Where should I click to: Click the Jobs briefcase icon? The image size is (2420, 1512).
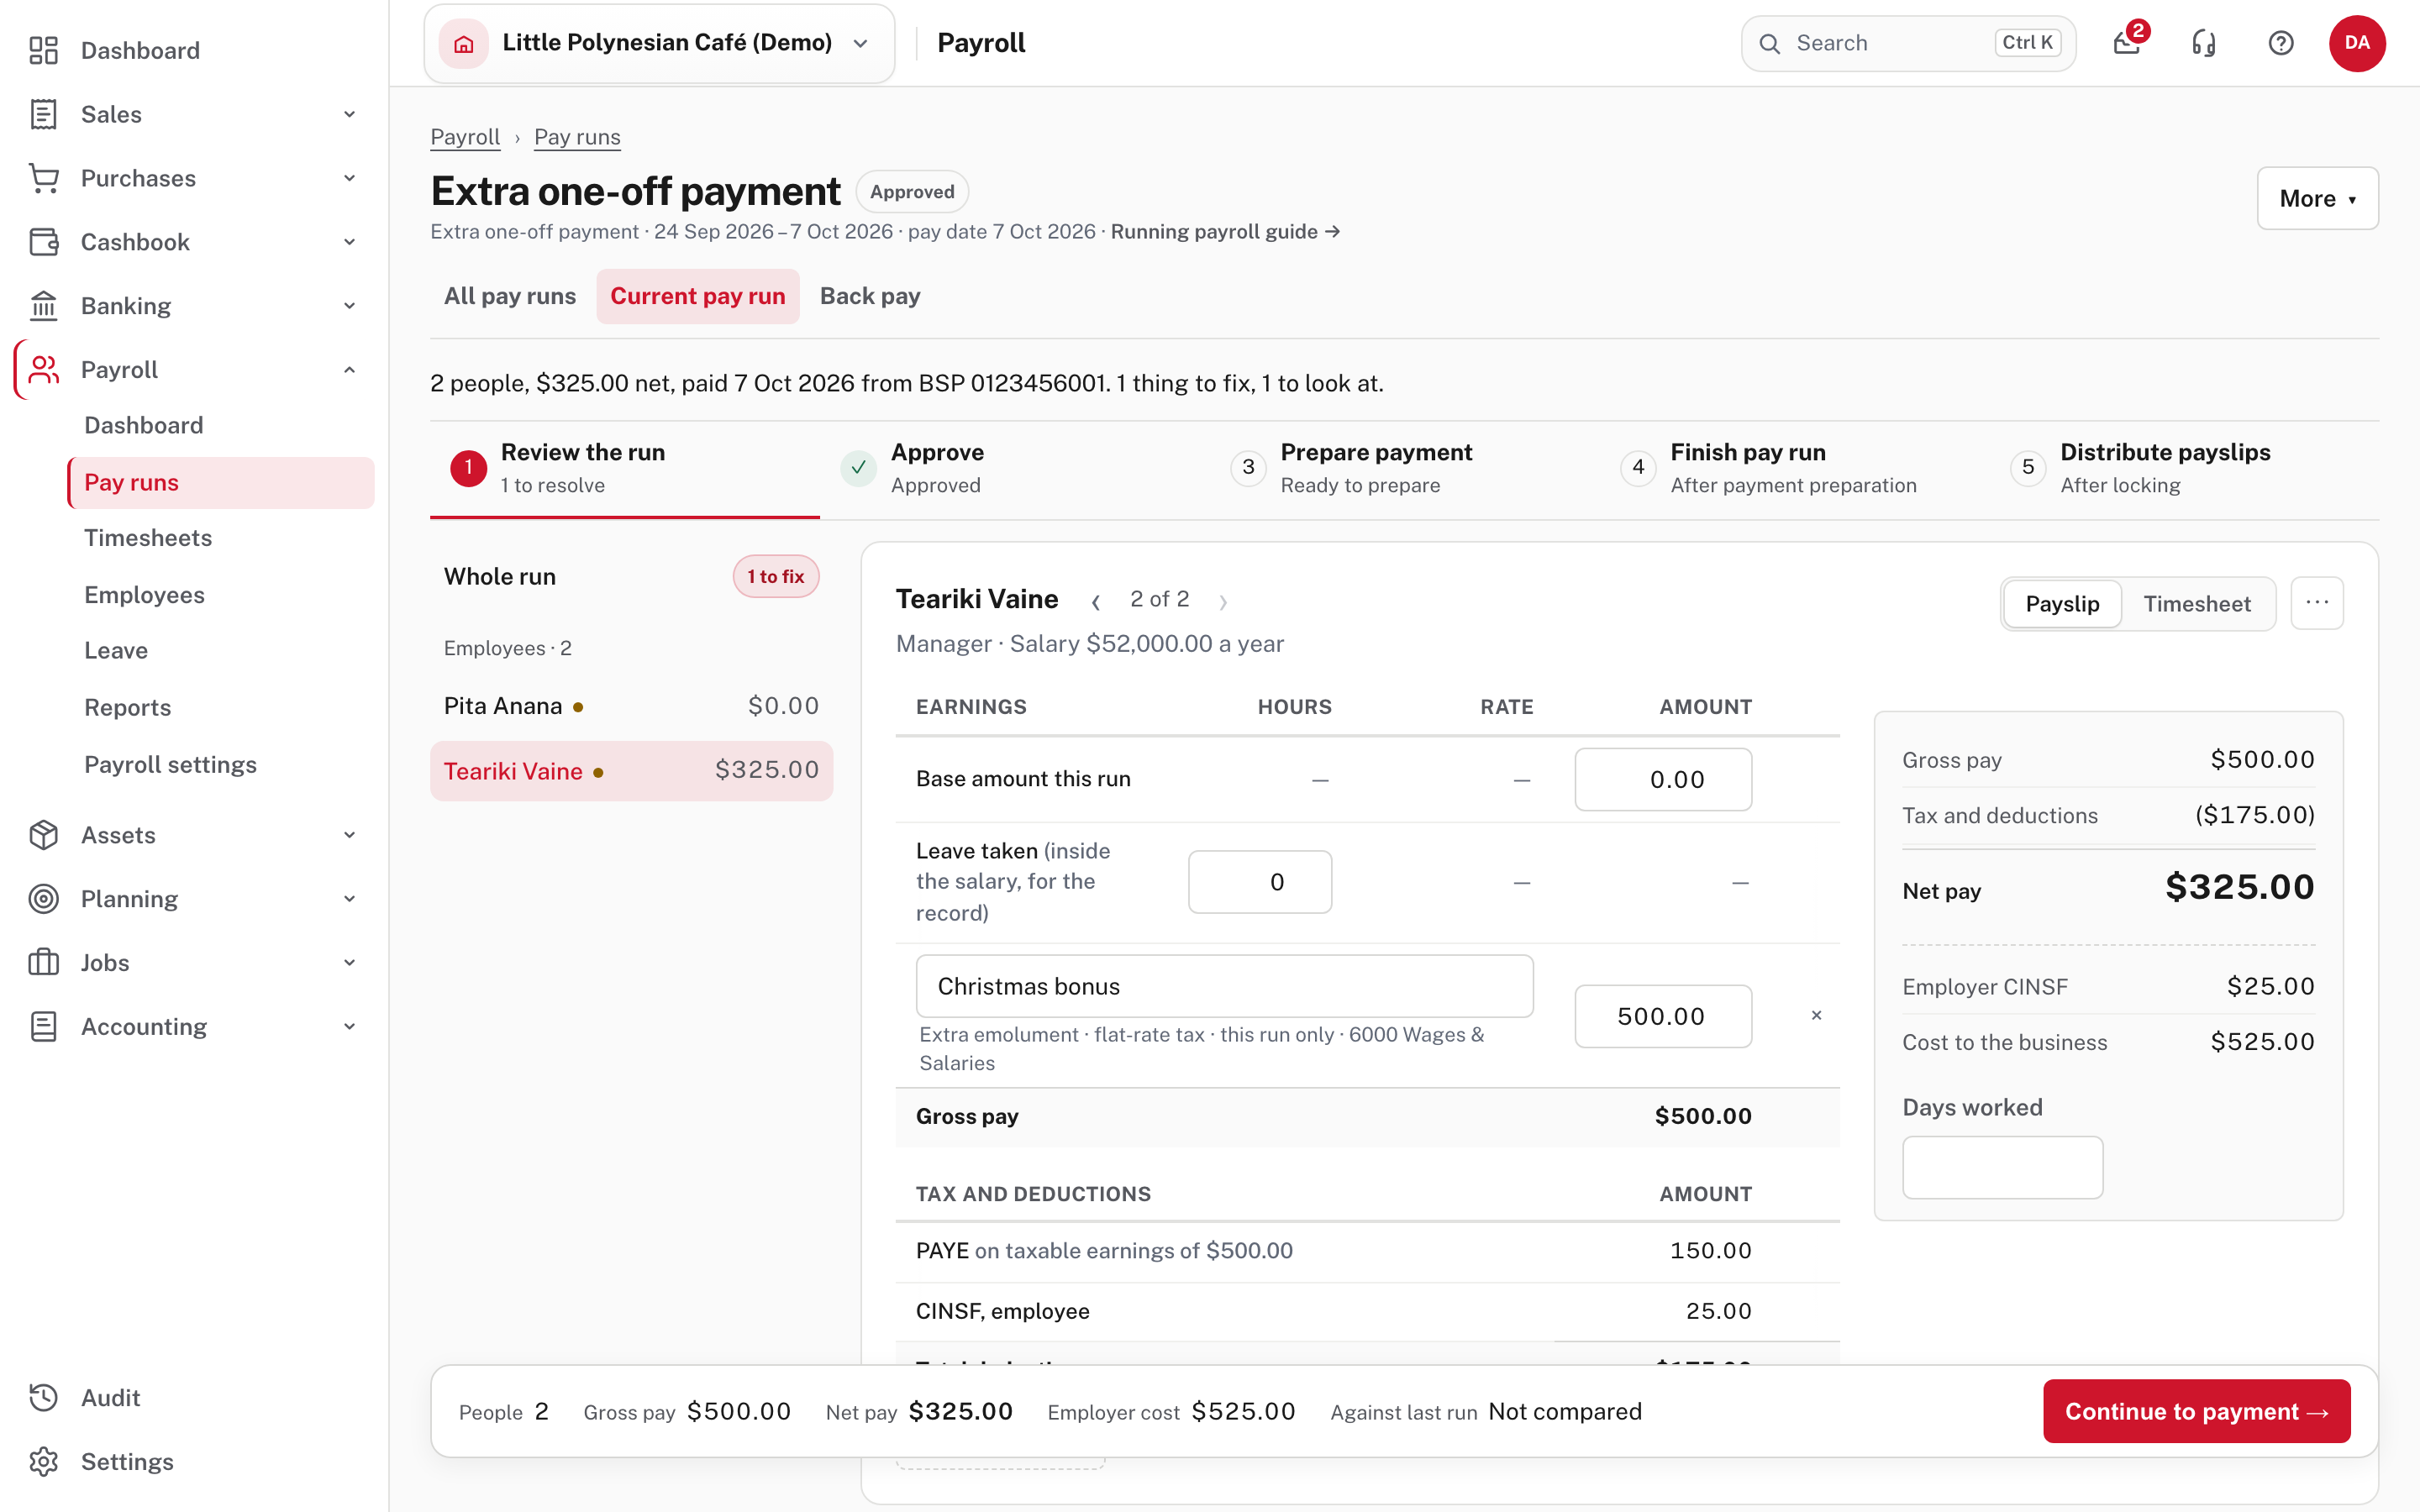point(43,963)
